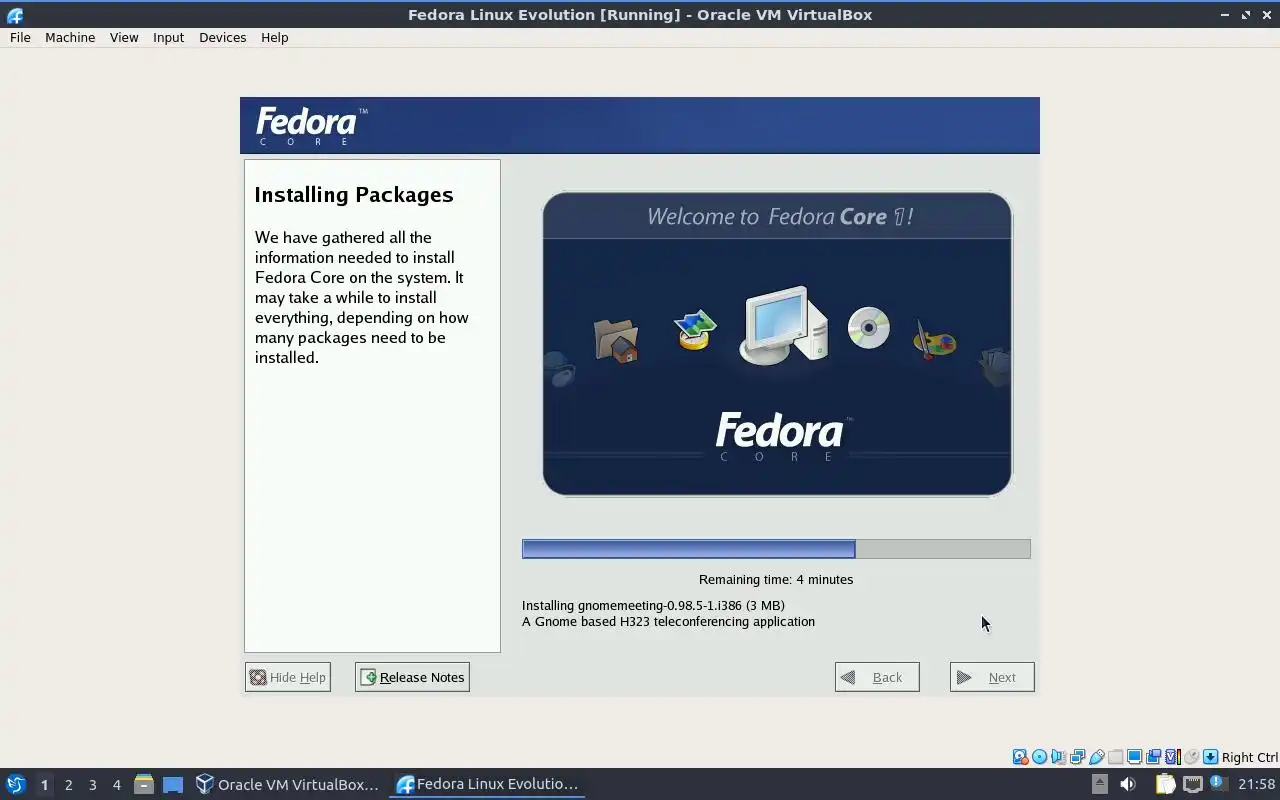Click the Installing Packages heading
The image size is (1280, 800).
click(354, 195)
